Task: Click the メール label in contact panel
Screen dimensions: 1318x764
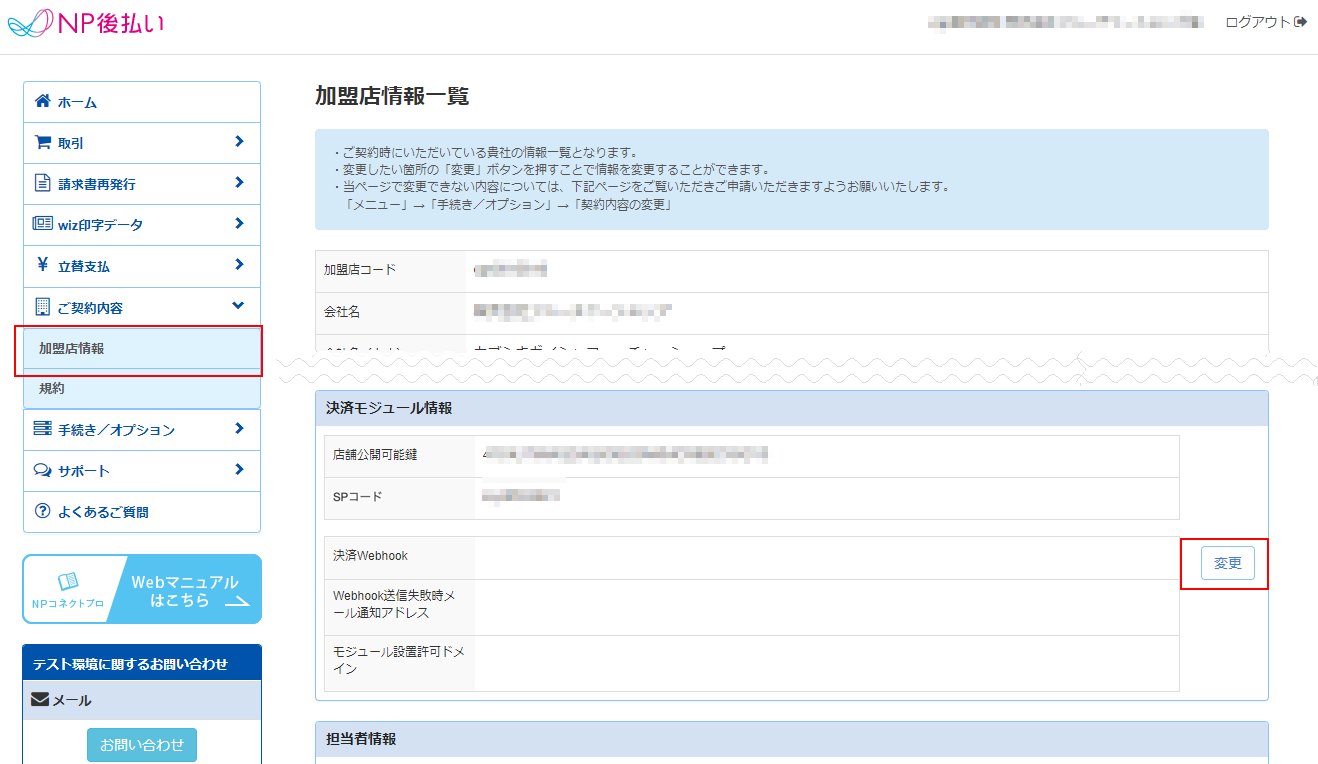Action: pos(72,701)
